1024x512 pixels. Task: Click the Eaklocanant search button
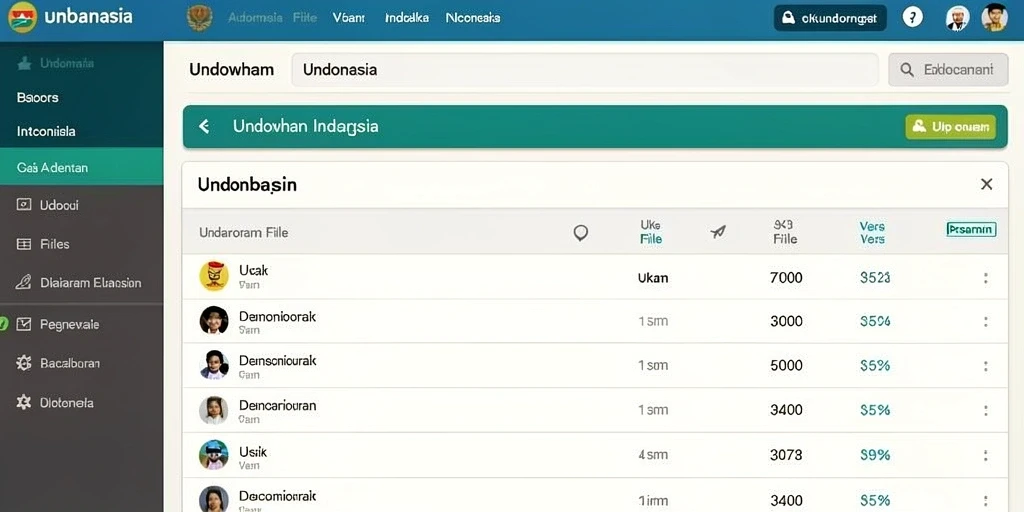[948, 69]
